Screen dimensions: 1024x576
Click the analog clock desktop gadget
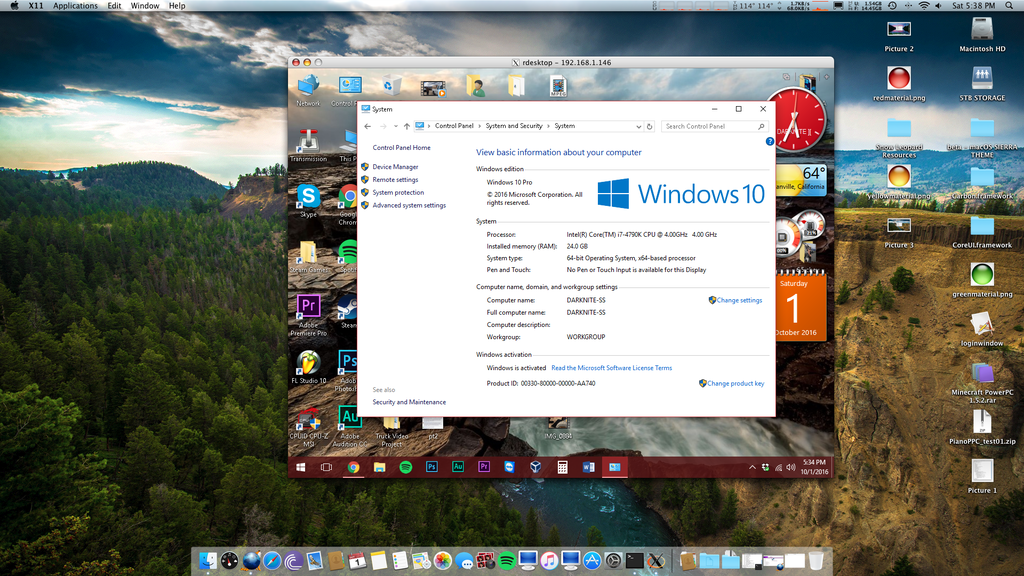pyautogui.click(x=796, y=120)
